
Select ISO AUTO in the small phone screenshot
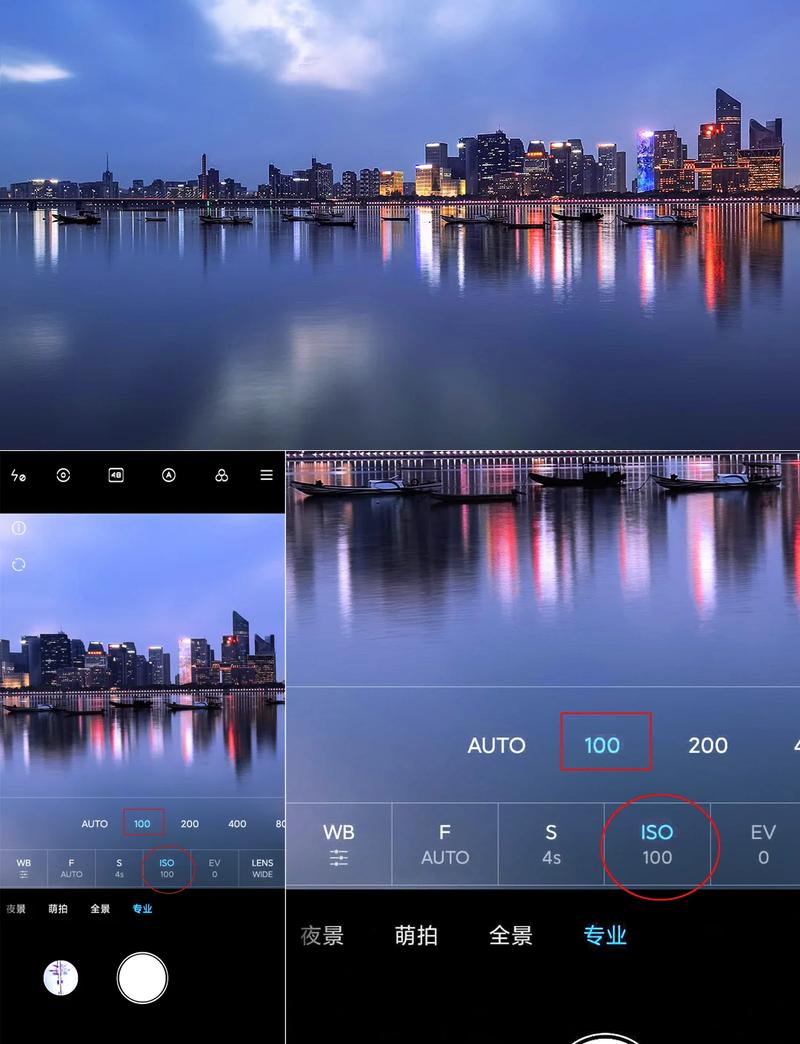95,824
